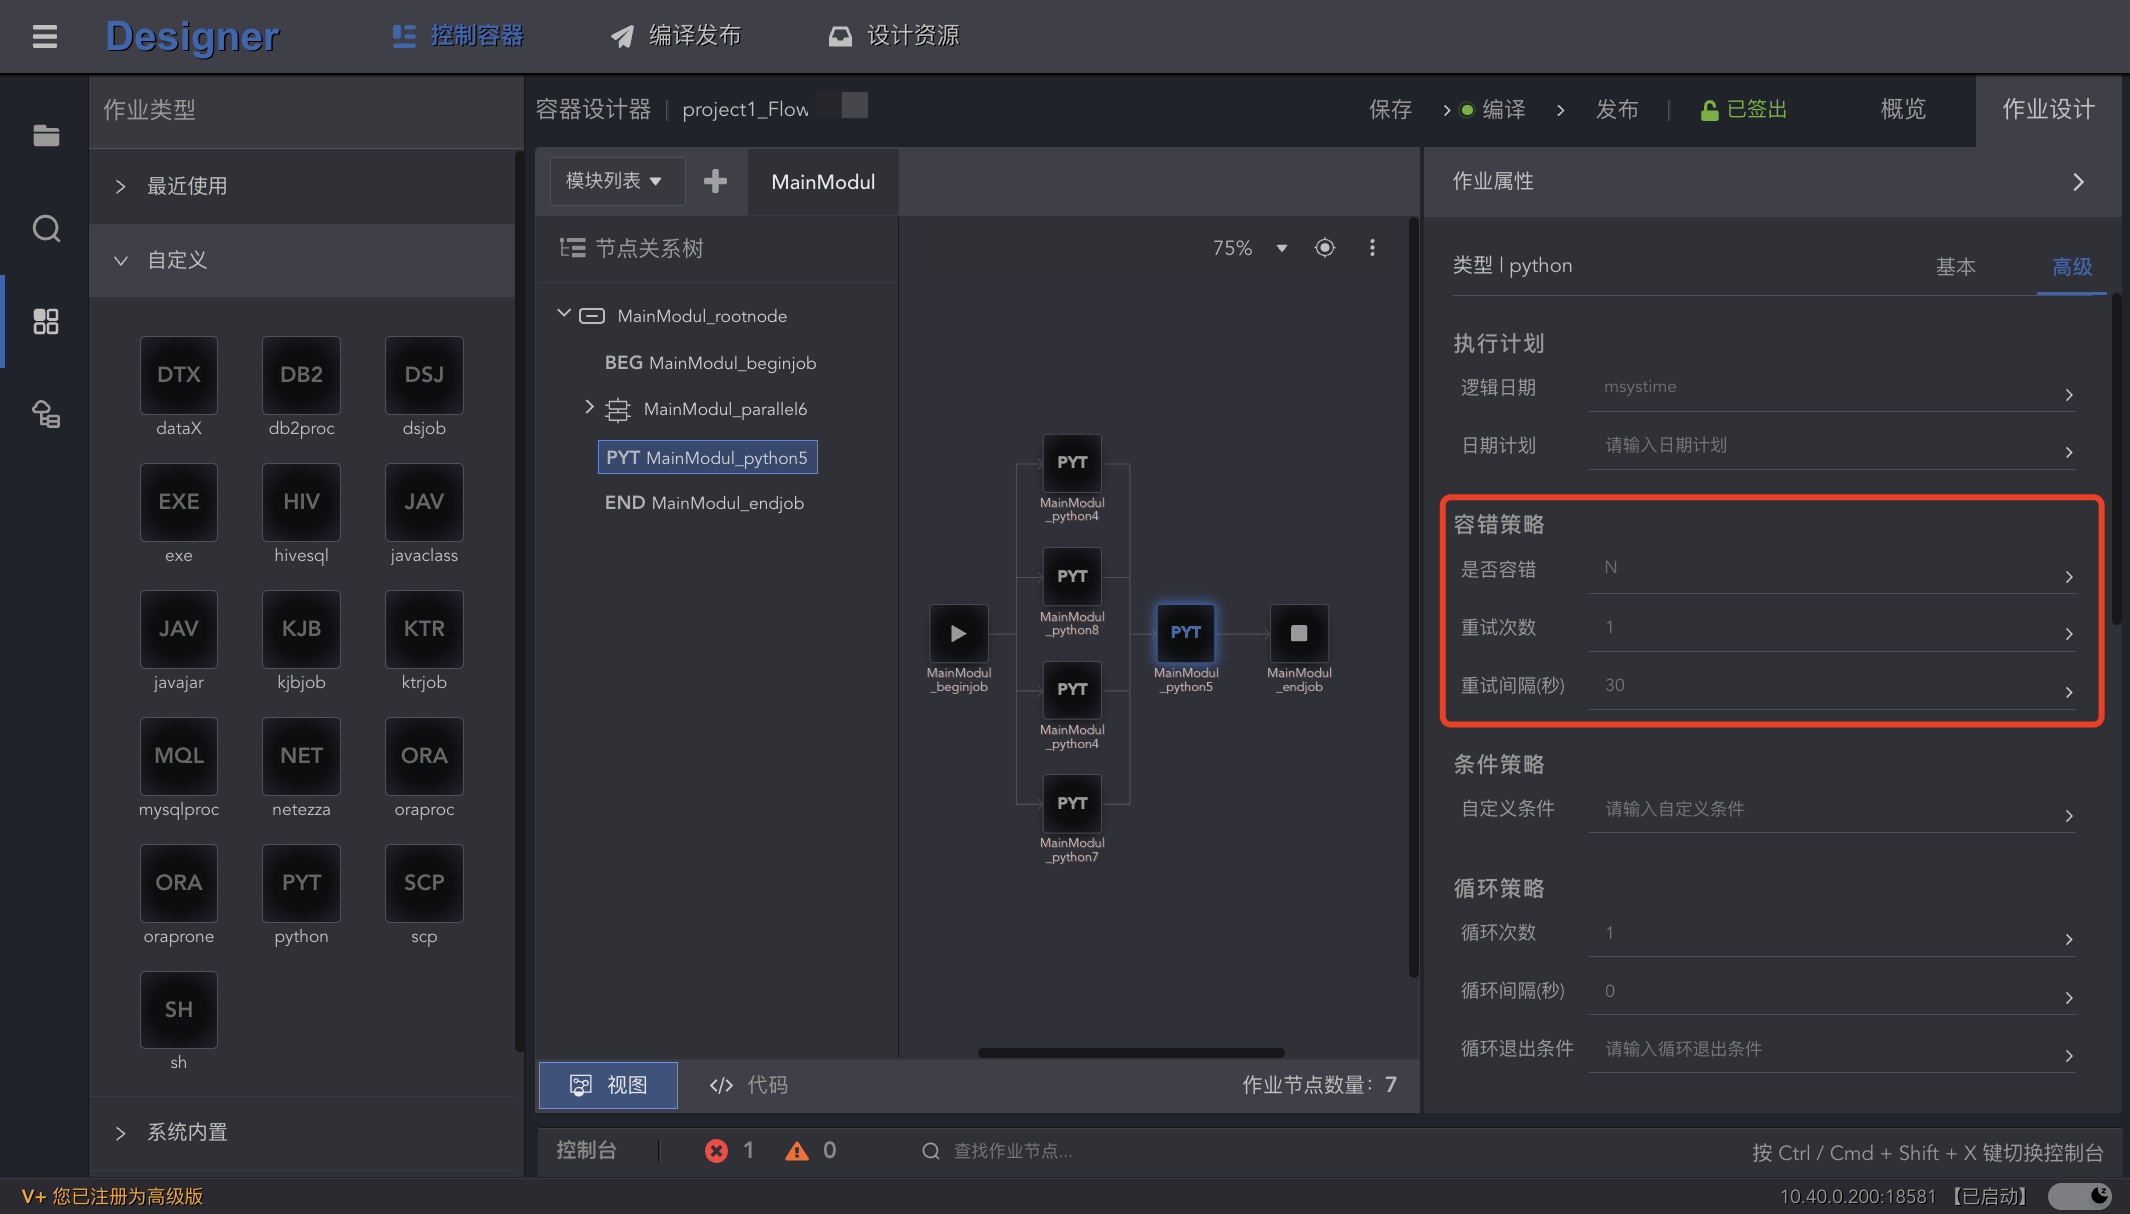Select the python job type icon
This screenshot has width=2130, height=1214.
(x=301, y=883)
